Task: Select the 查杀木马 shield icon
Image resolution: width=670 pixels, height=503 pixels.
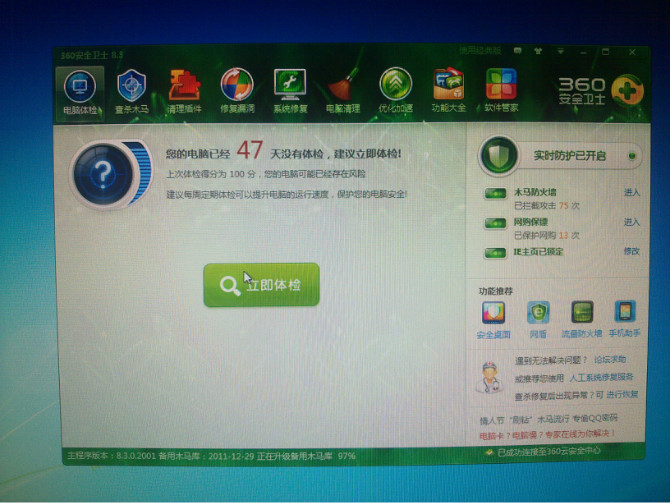Action: point(132,91)
